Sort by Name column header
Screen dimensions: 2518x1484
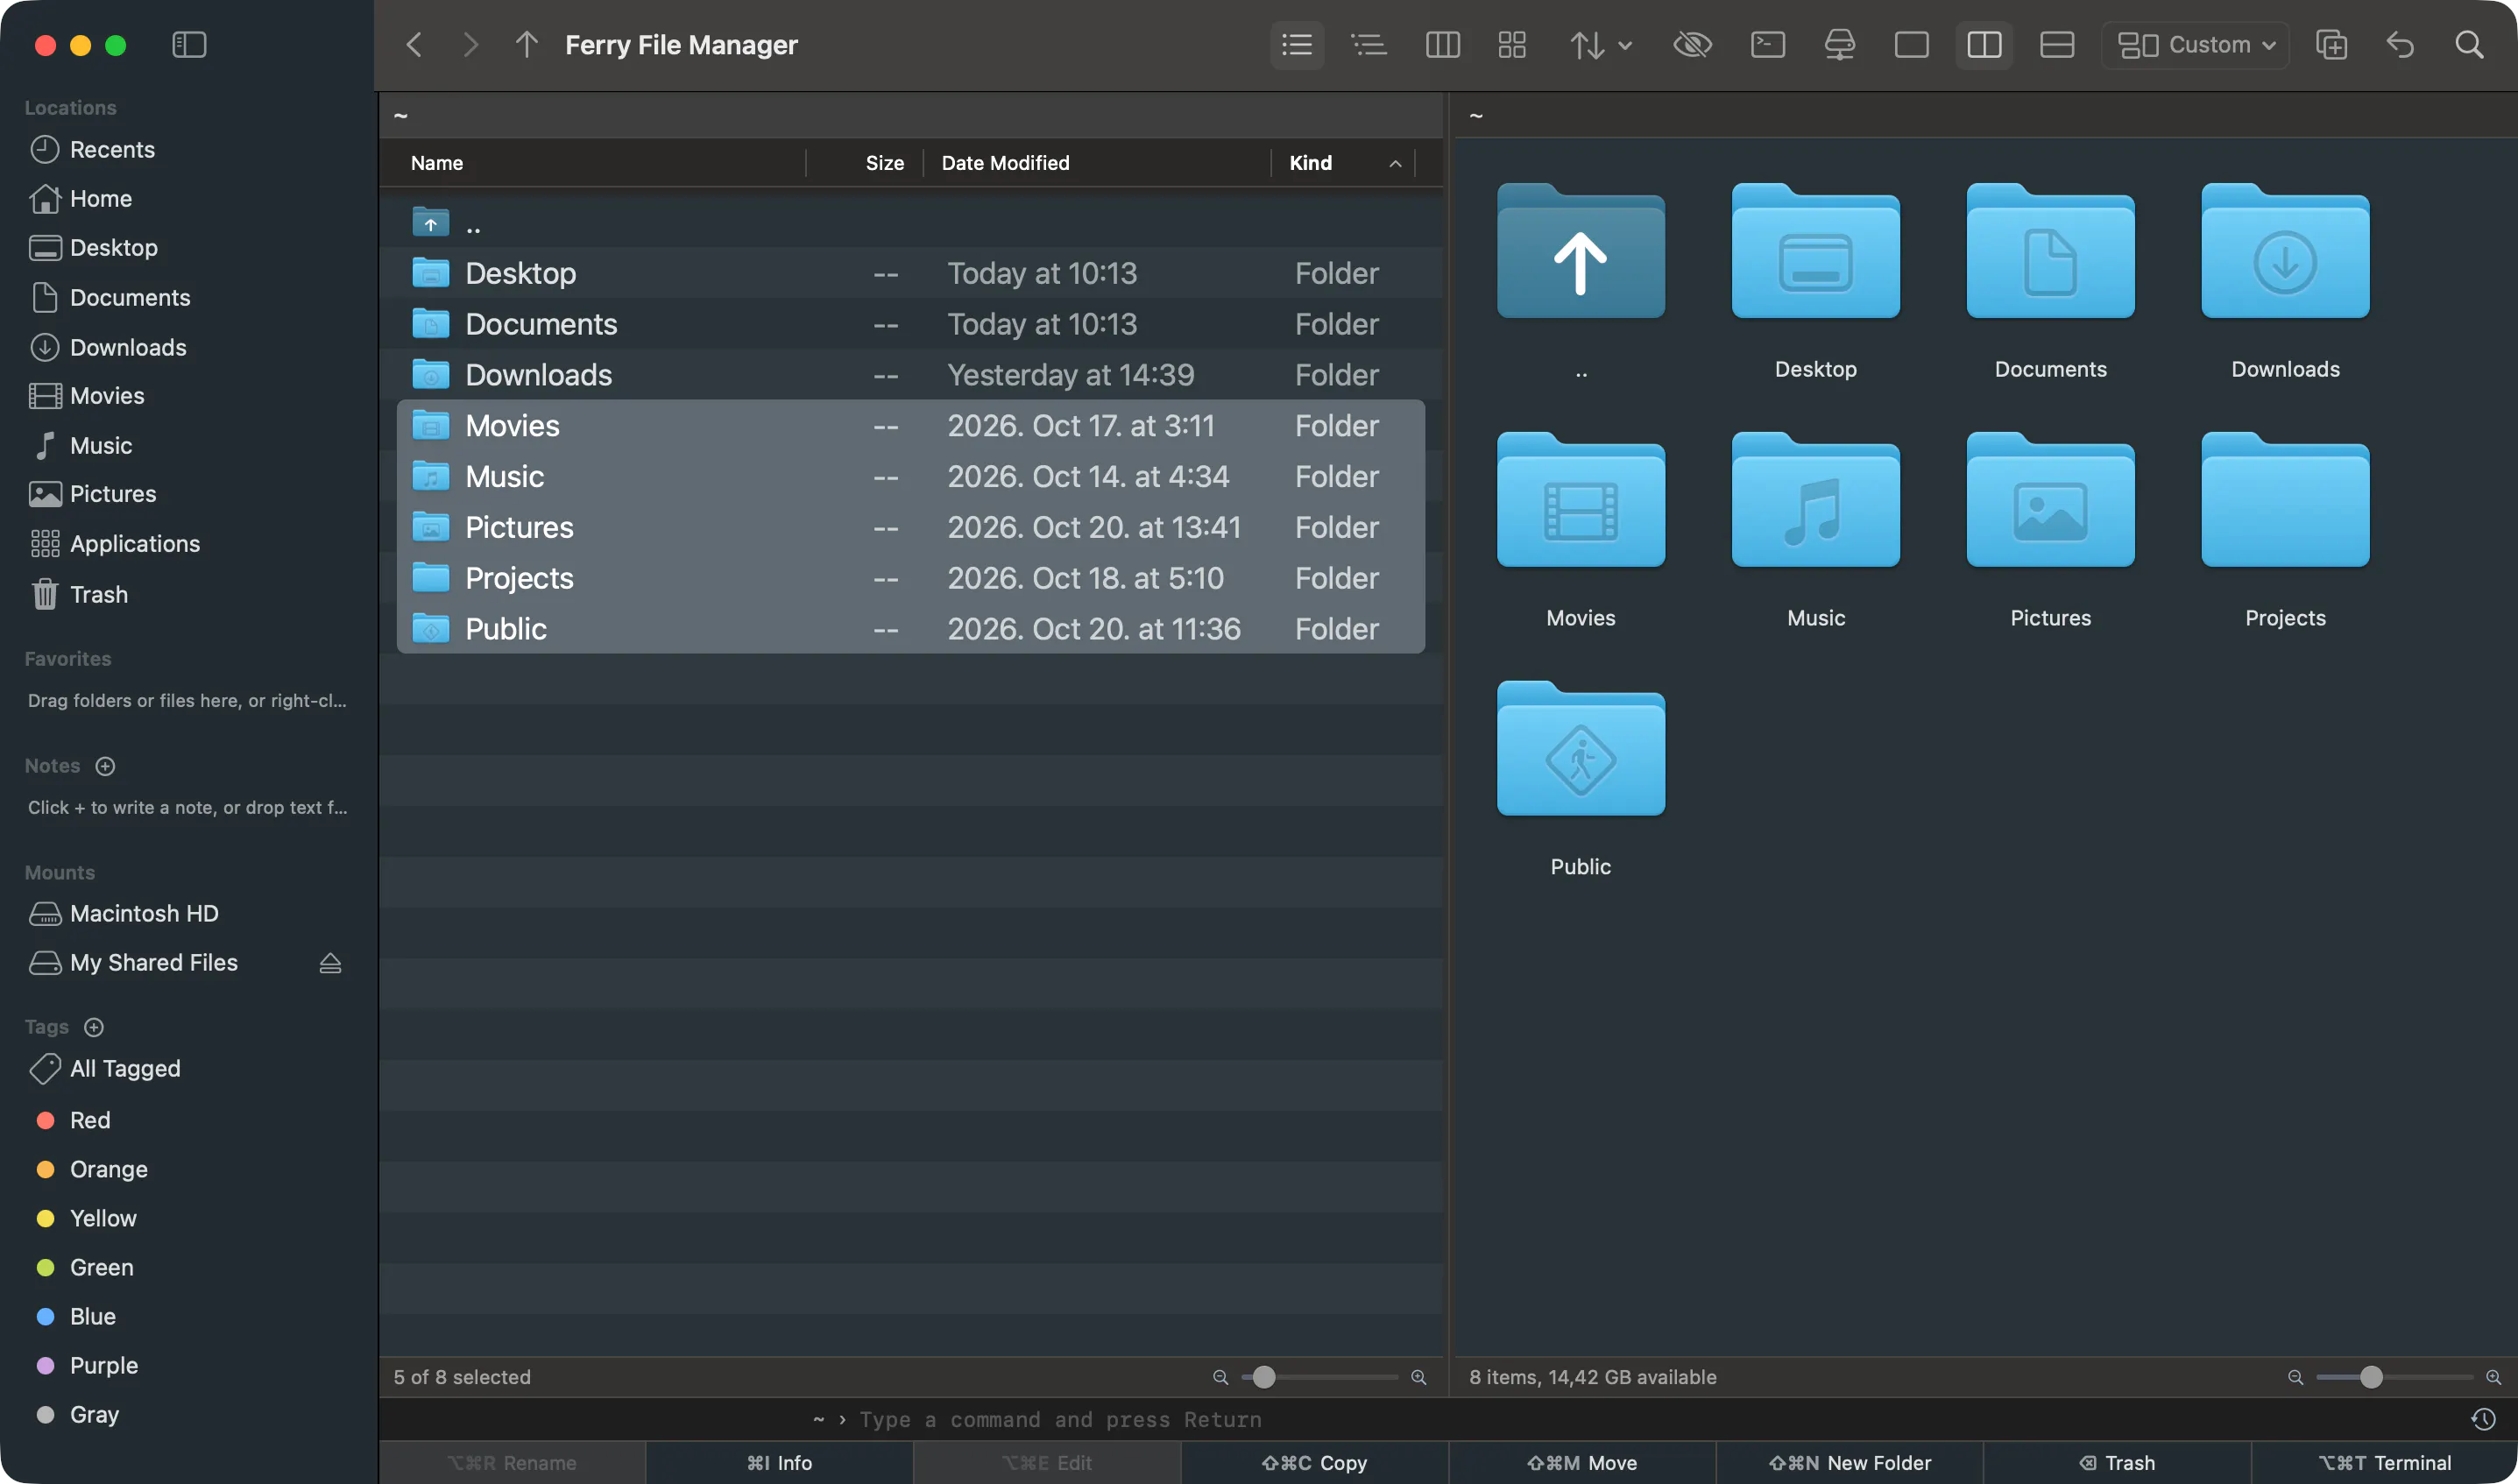click(x=600, y=163)
